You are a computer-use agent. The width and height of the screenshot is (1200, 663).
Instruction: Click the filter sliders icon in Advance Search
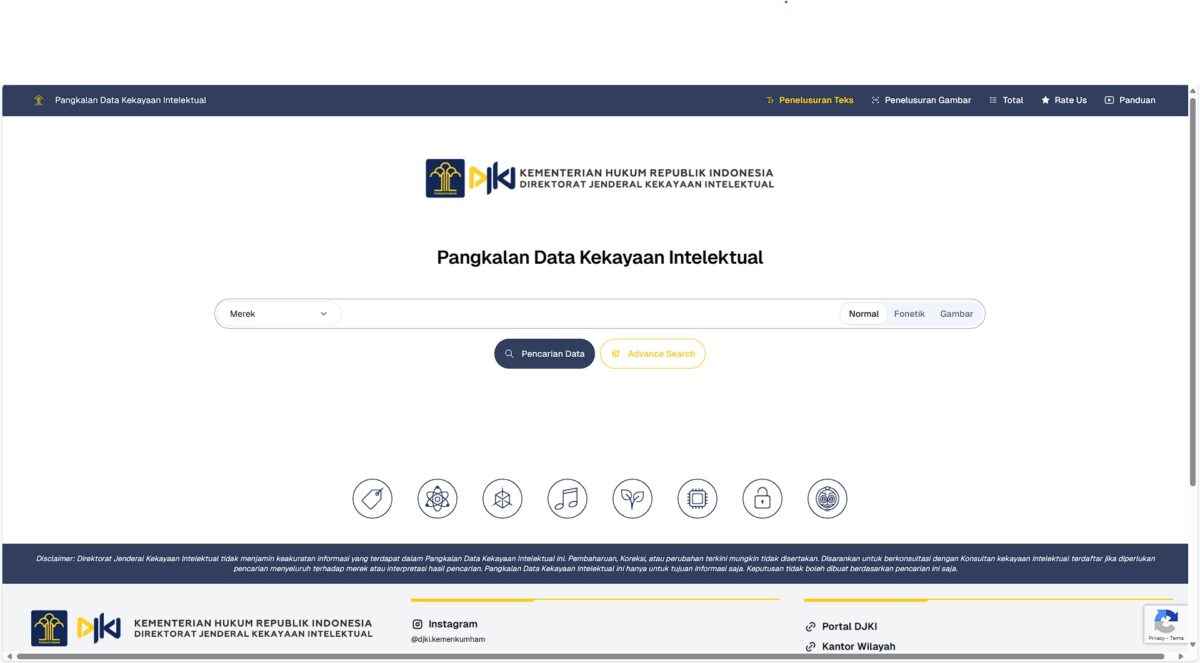coord(616,354)
